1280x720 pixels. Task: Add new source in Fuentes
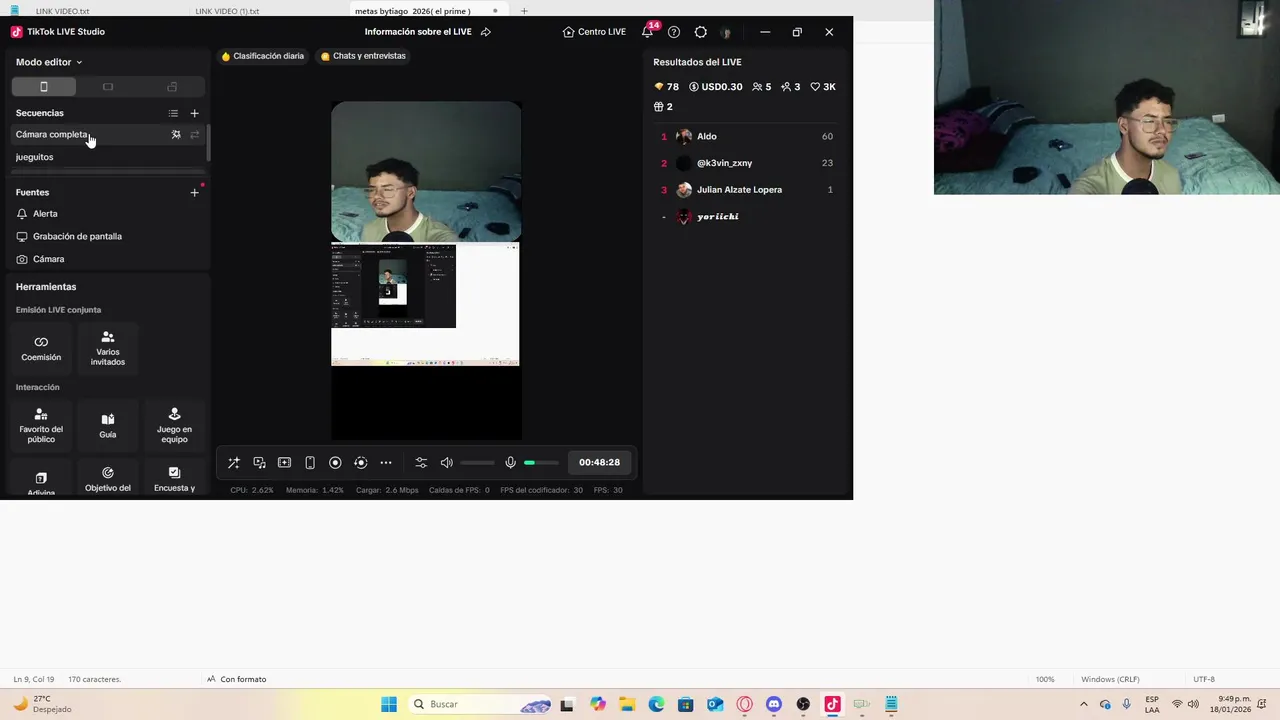point(195,192)
